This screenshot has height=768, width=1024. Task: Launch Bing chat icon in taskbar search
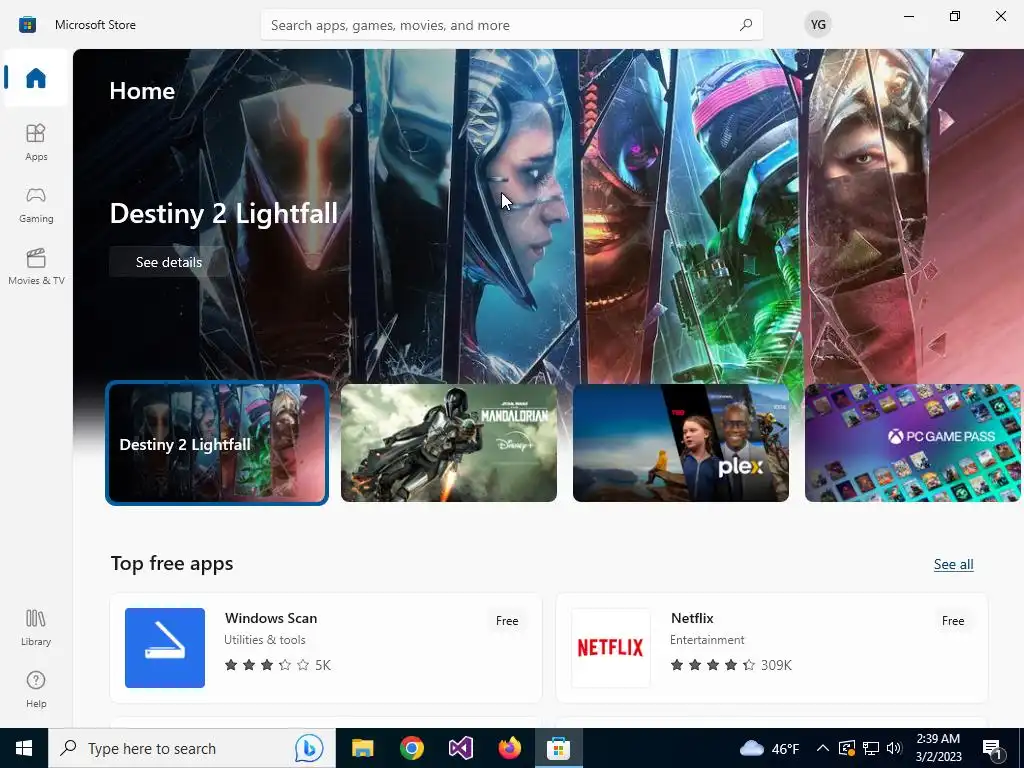coord(309,748)
